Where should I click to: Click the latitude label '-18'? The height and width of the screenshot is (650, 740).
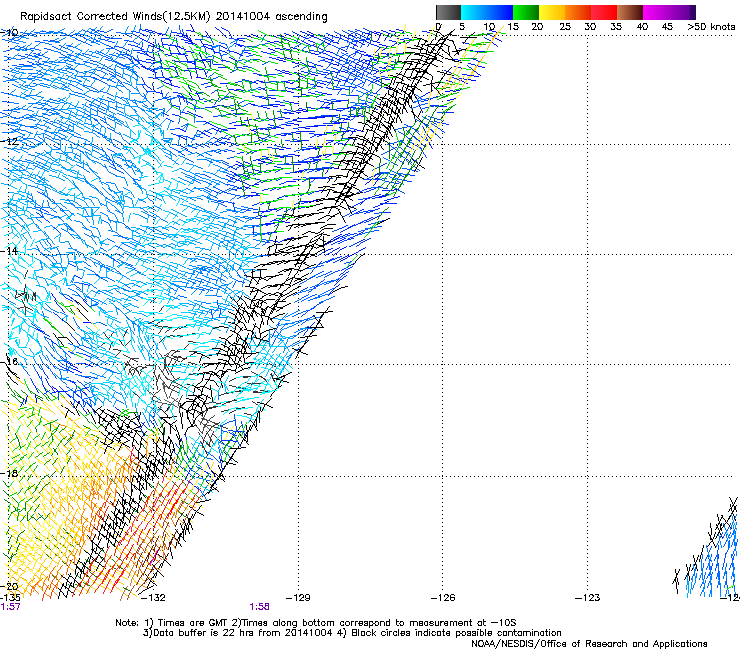[9, 473]
